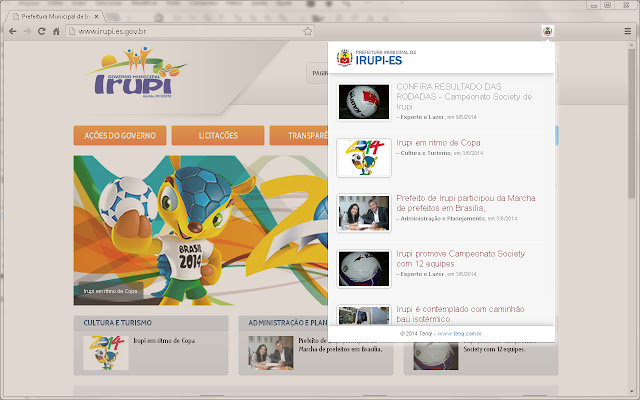
Task: Open 'Irupi promove Campeonato Society' headline
Action: point(460,259)
